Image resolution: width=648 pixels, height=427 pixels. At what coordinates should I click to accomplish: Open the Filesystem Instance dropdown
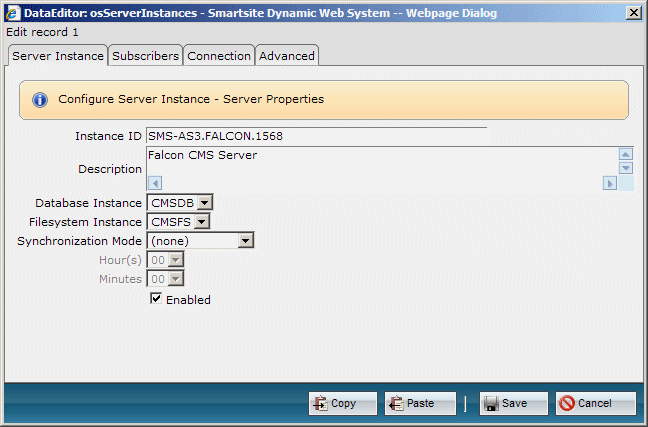pos(178,222)
